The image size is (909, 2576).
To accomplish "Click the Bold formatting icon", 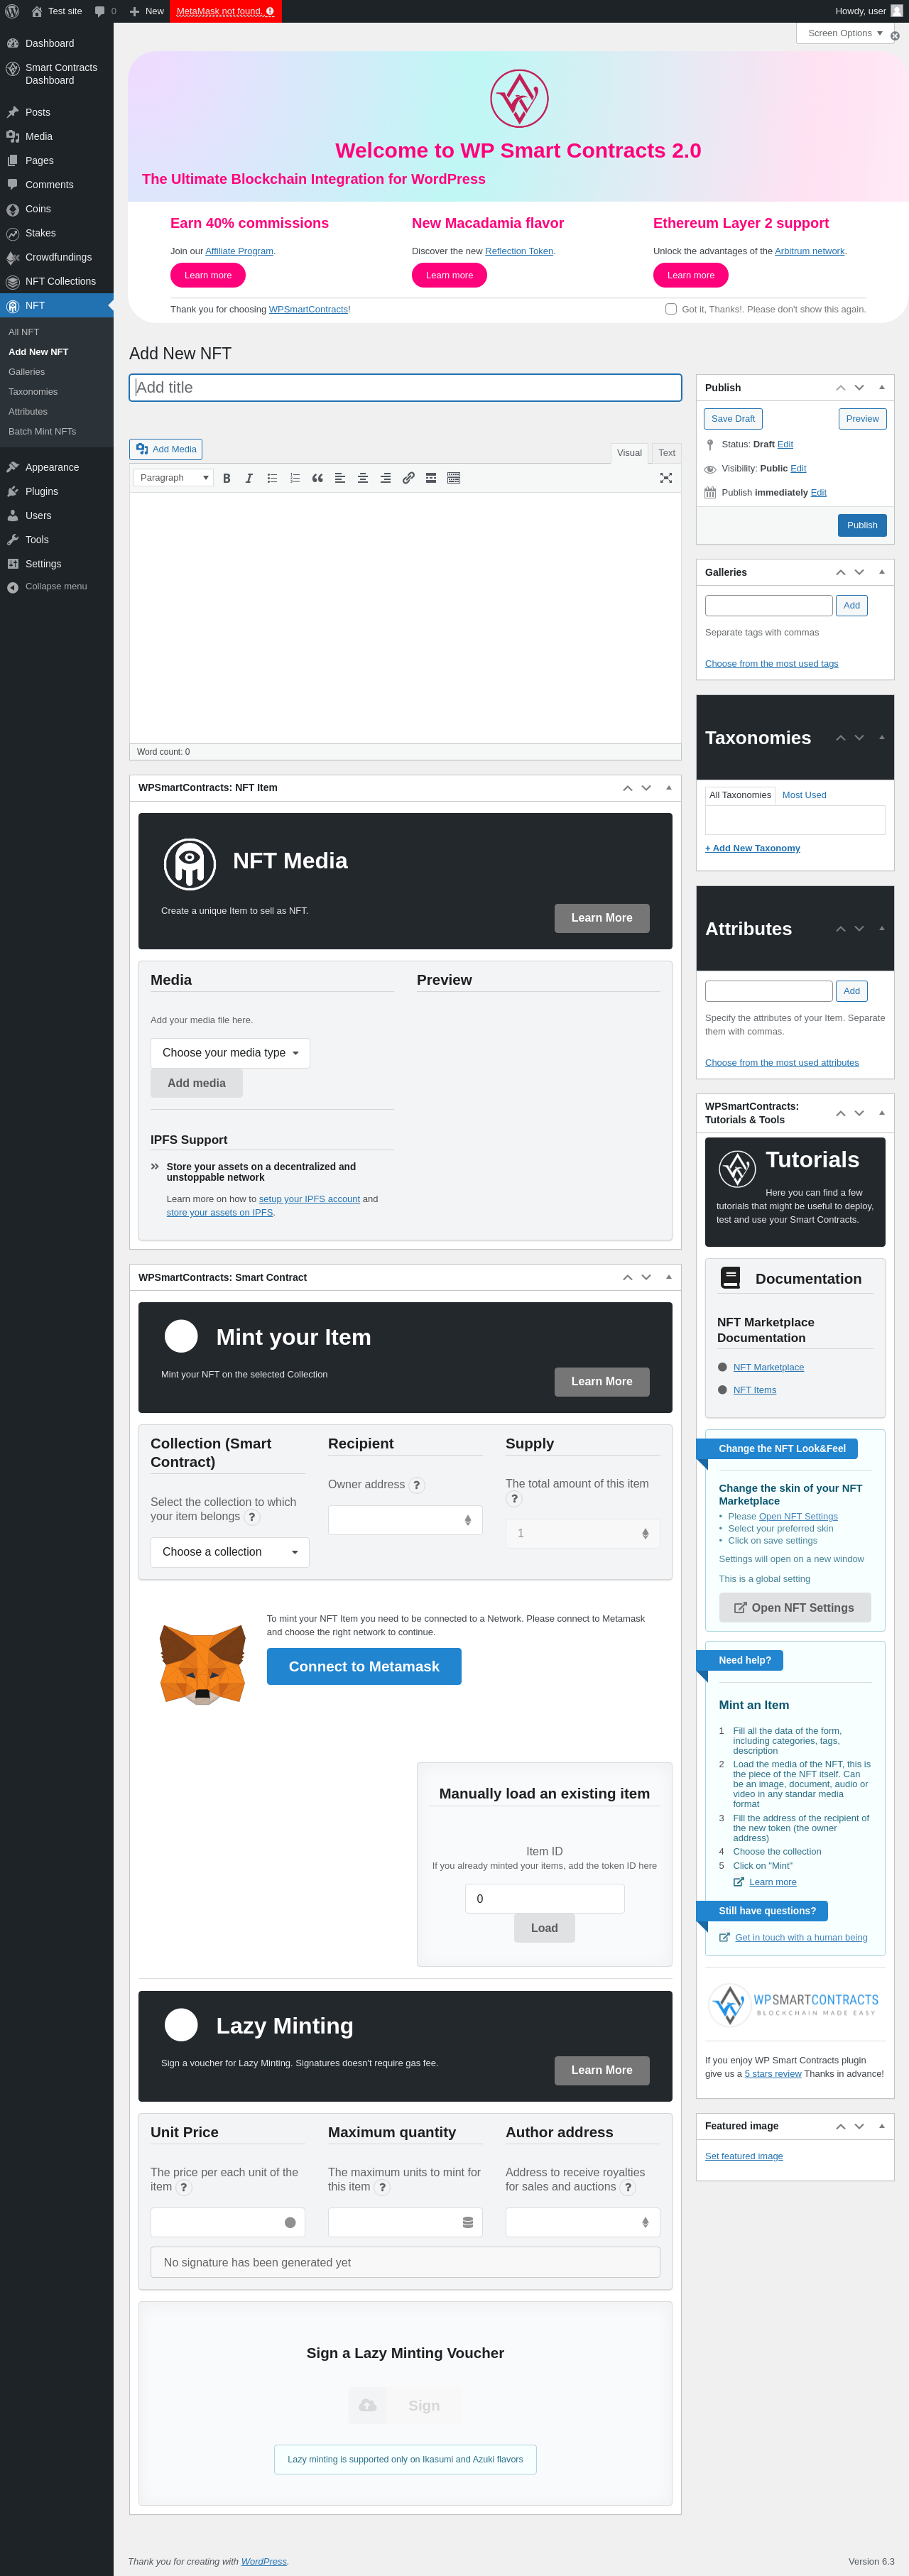I will coord(227,478).
